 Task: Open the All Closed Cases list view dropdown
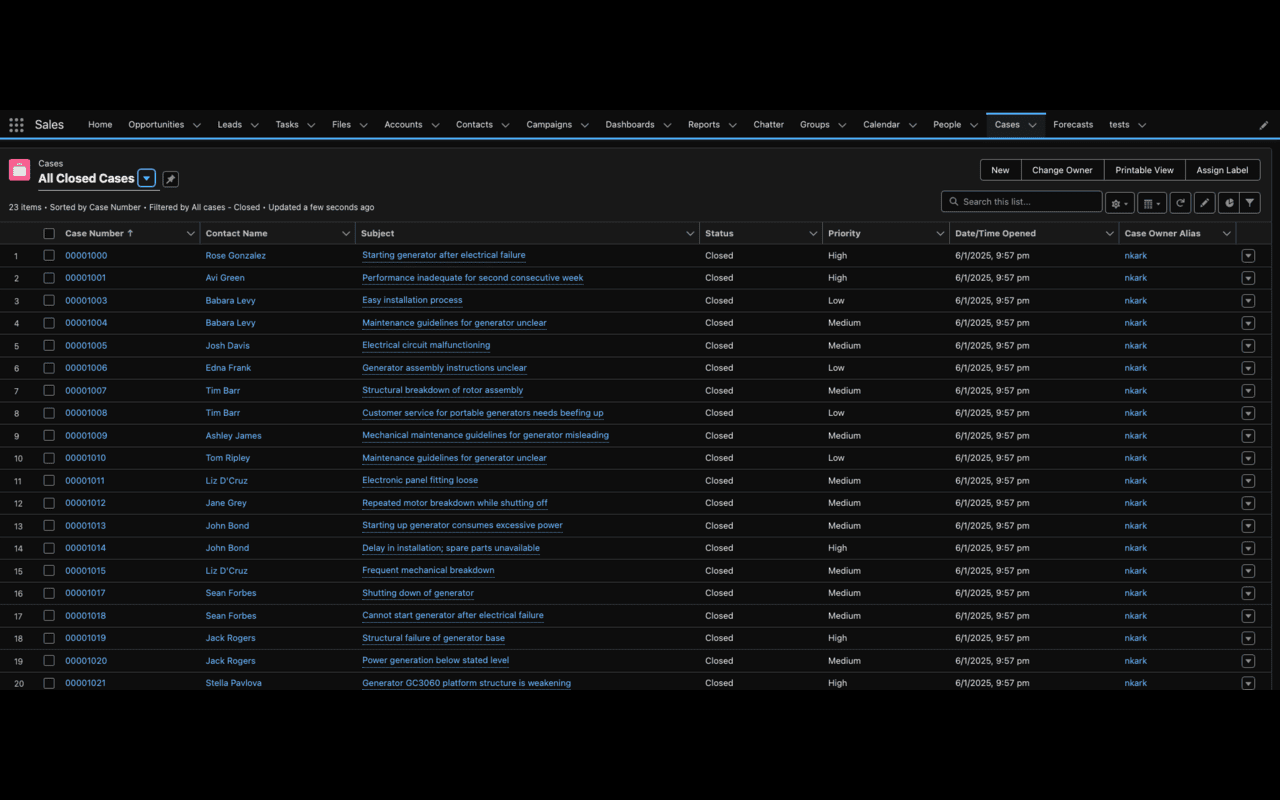pos(147,178)
